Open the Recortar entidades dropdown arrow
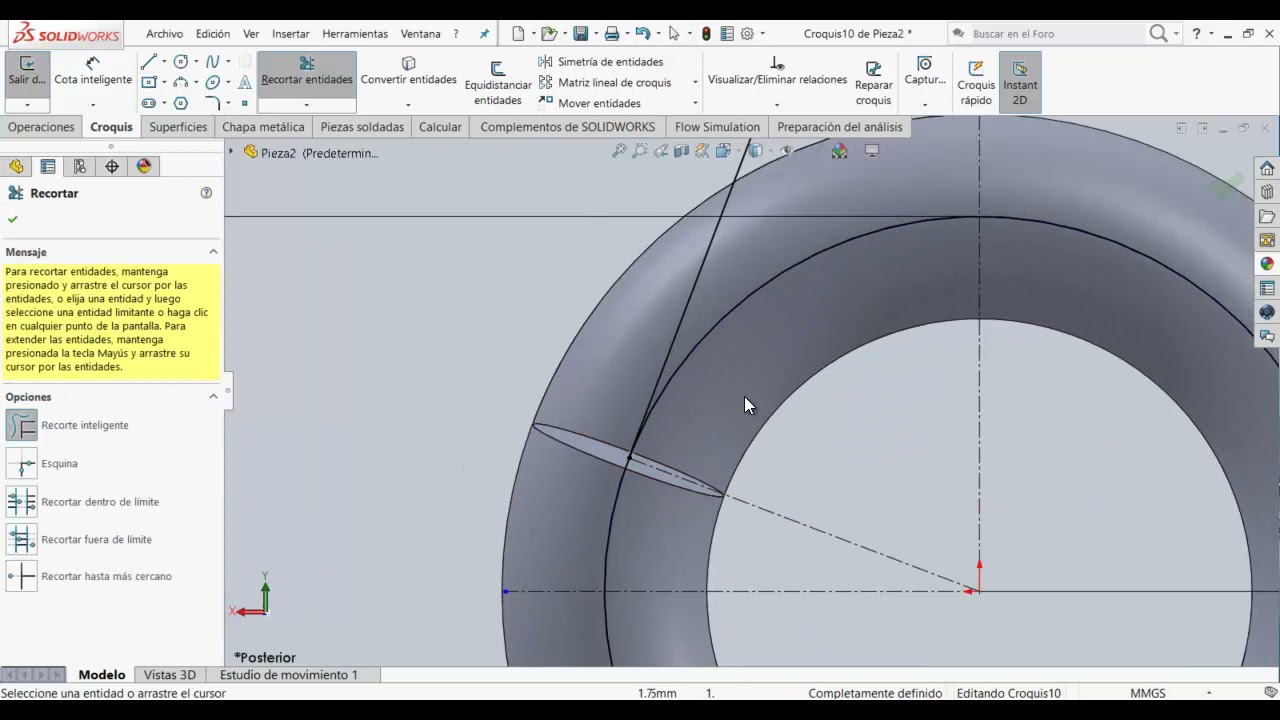1280x720 pixels. [x=307, y=104]
